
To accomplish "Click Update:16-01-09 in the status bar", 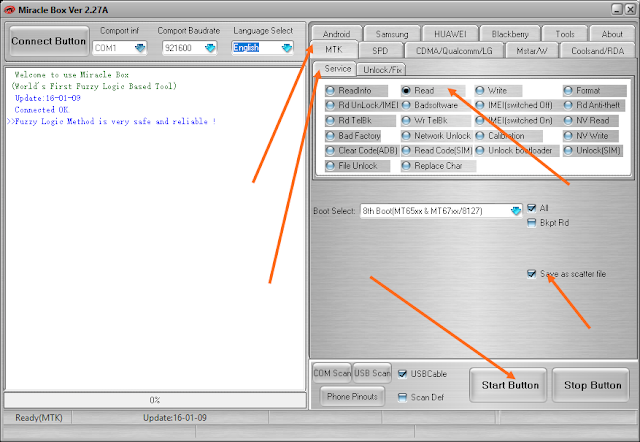I will pos(175,418).
